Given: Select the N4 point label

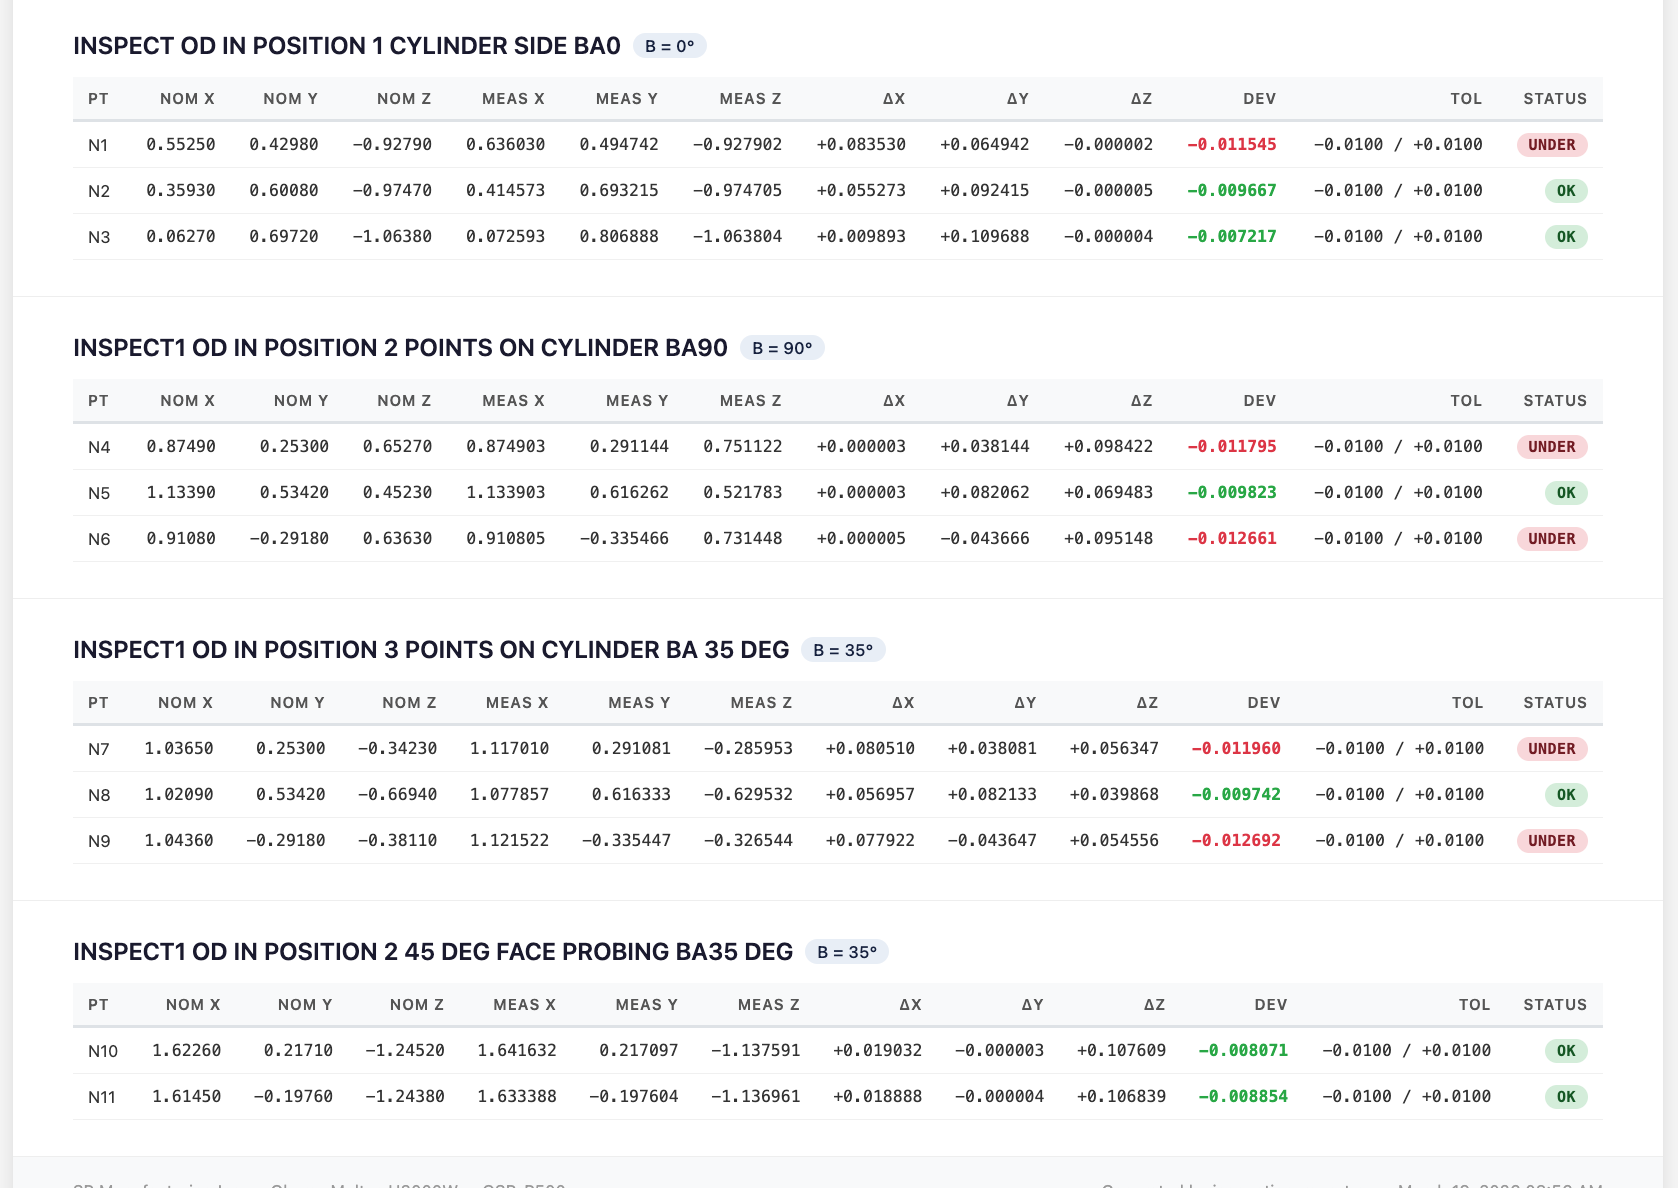Looking at the screenshot, I should point(99,447).
